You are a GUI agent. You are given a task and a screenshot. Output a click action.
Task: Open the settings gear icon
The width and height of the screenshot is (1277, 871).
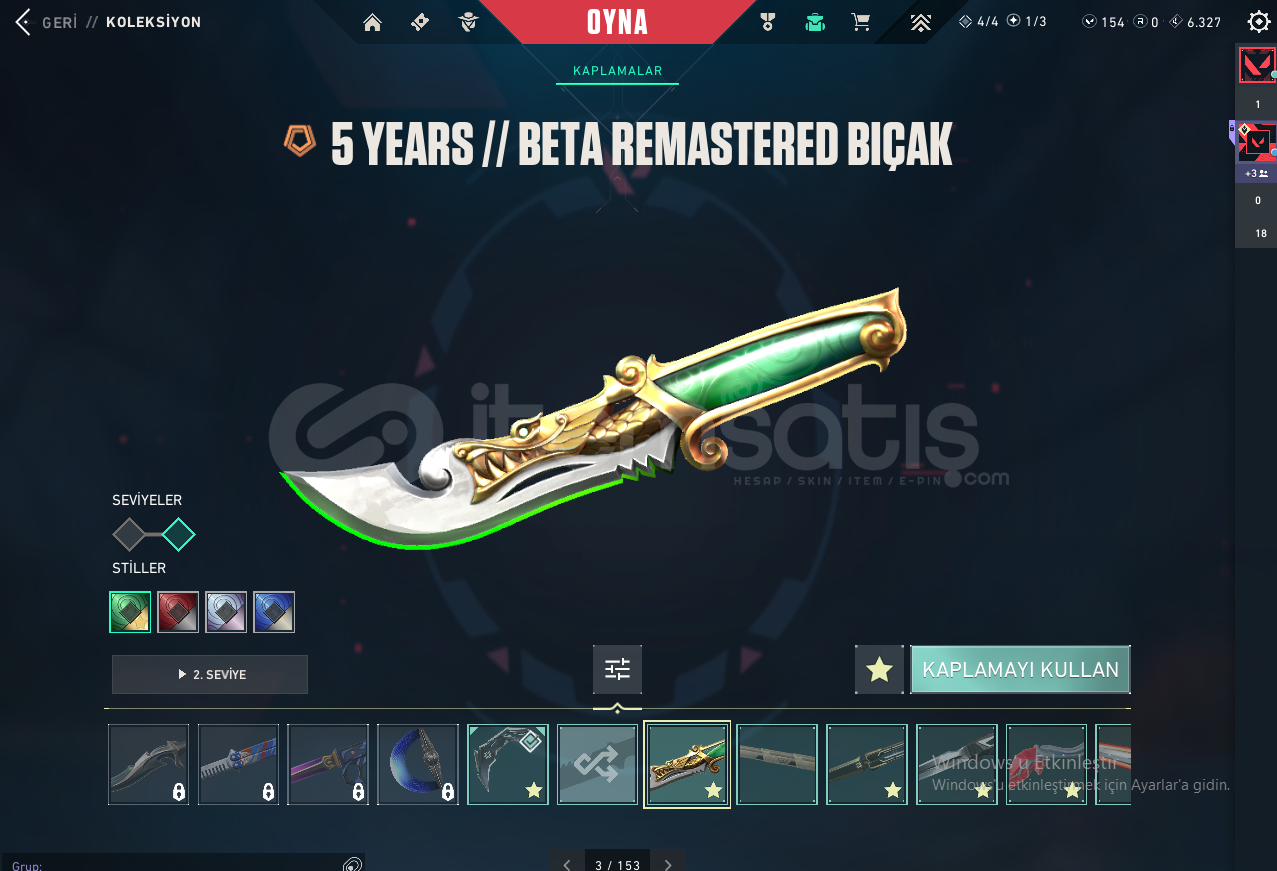coord(1259,22)
